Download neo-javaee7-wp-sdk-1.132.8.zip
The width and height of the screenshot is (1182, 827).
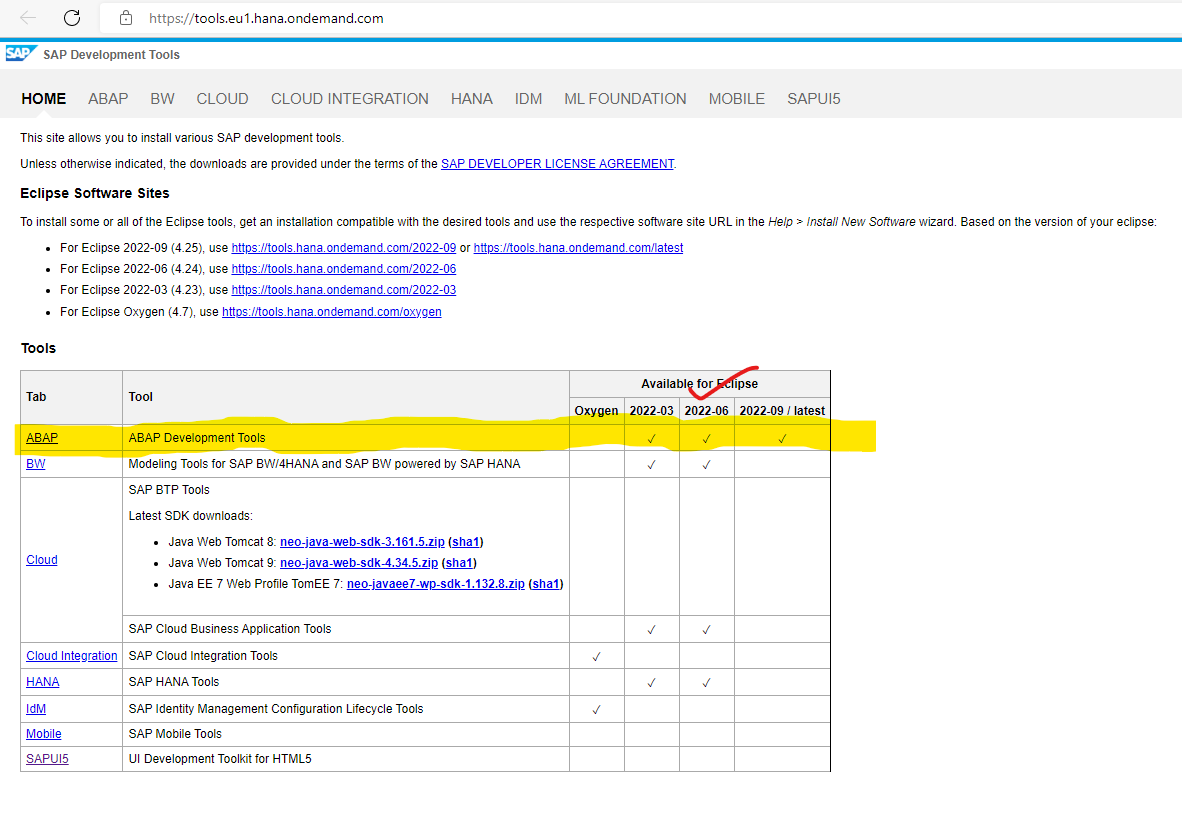[x=435, y=584]
